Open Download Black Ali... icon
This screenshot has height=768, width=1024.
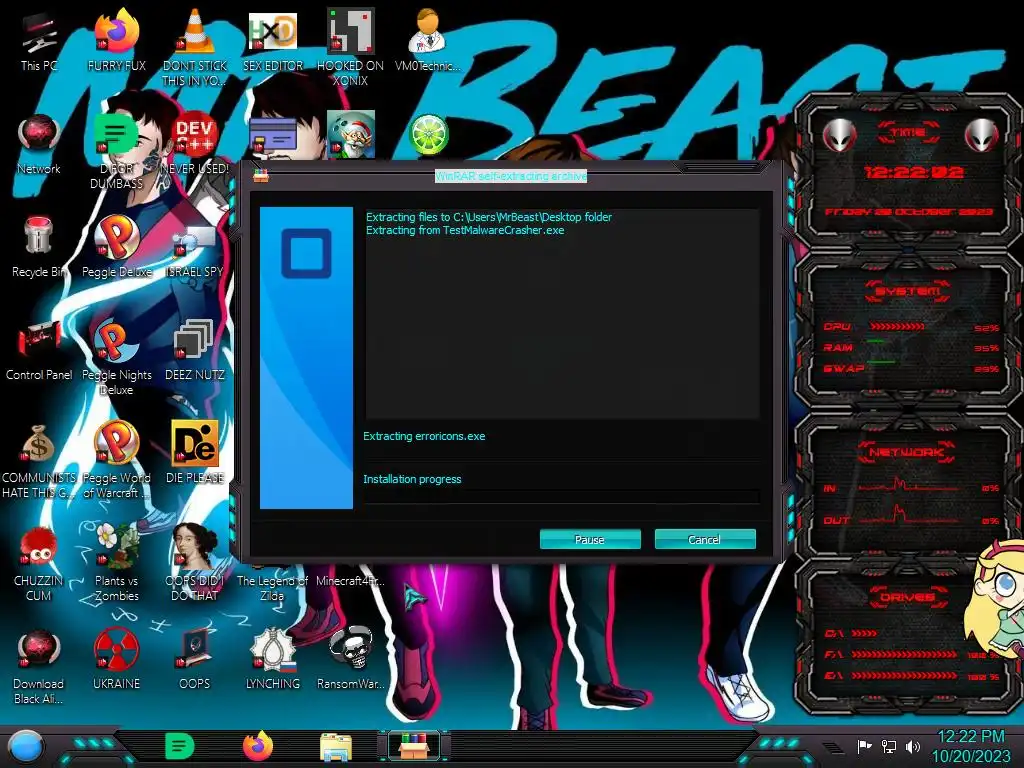[x=39, y=667]
